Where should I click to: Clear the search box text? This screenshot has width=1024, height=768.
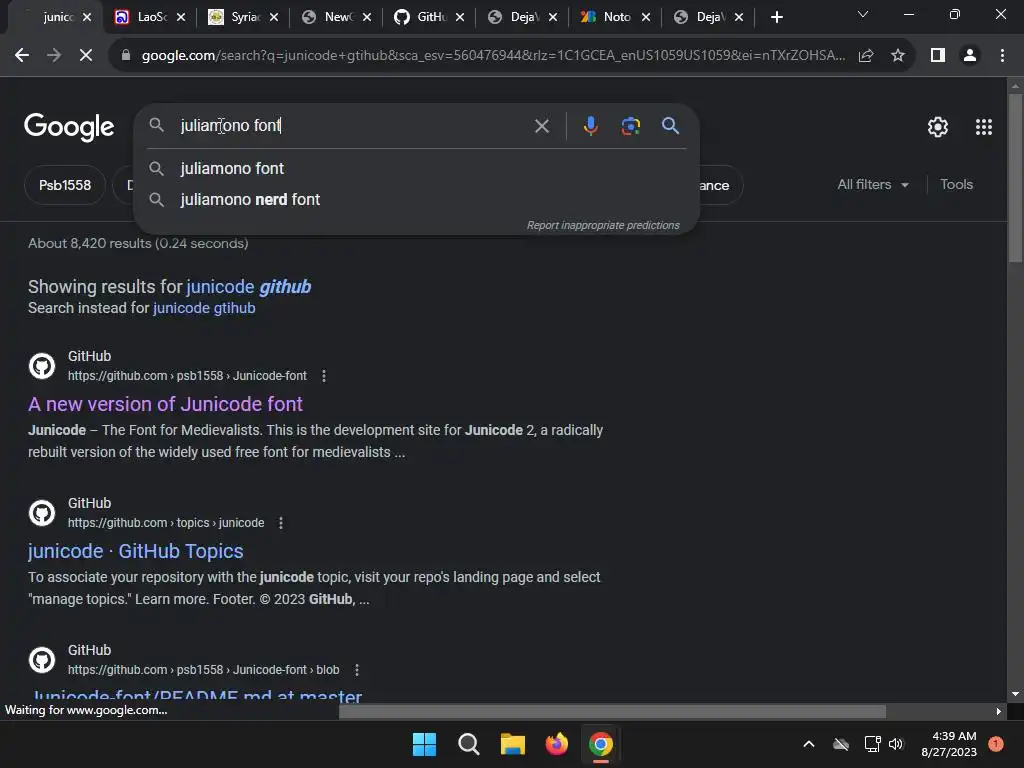point(541,125)
